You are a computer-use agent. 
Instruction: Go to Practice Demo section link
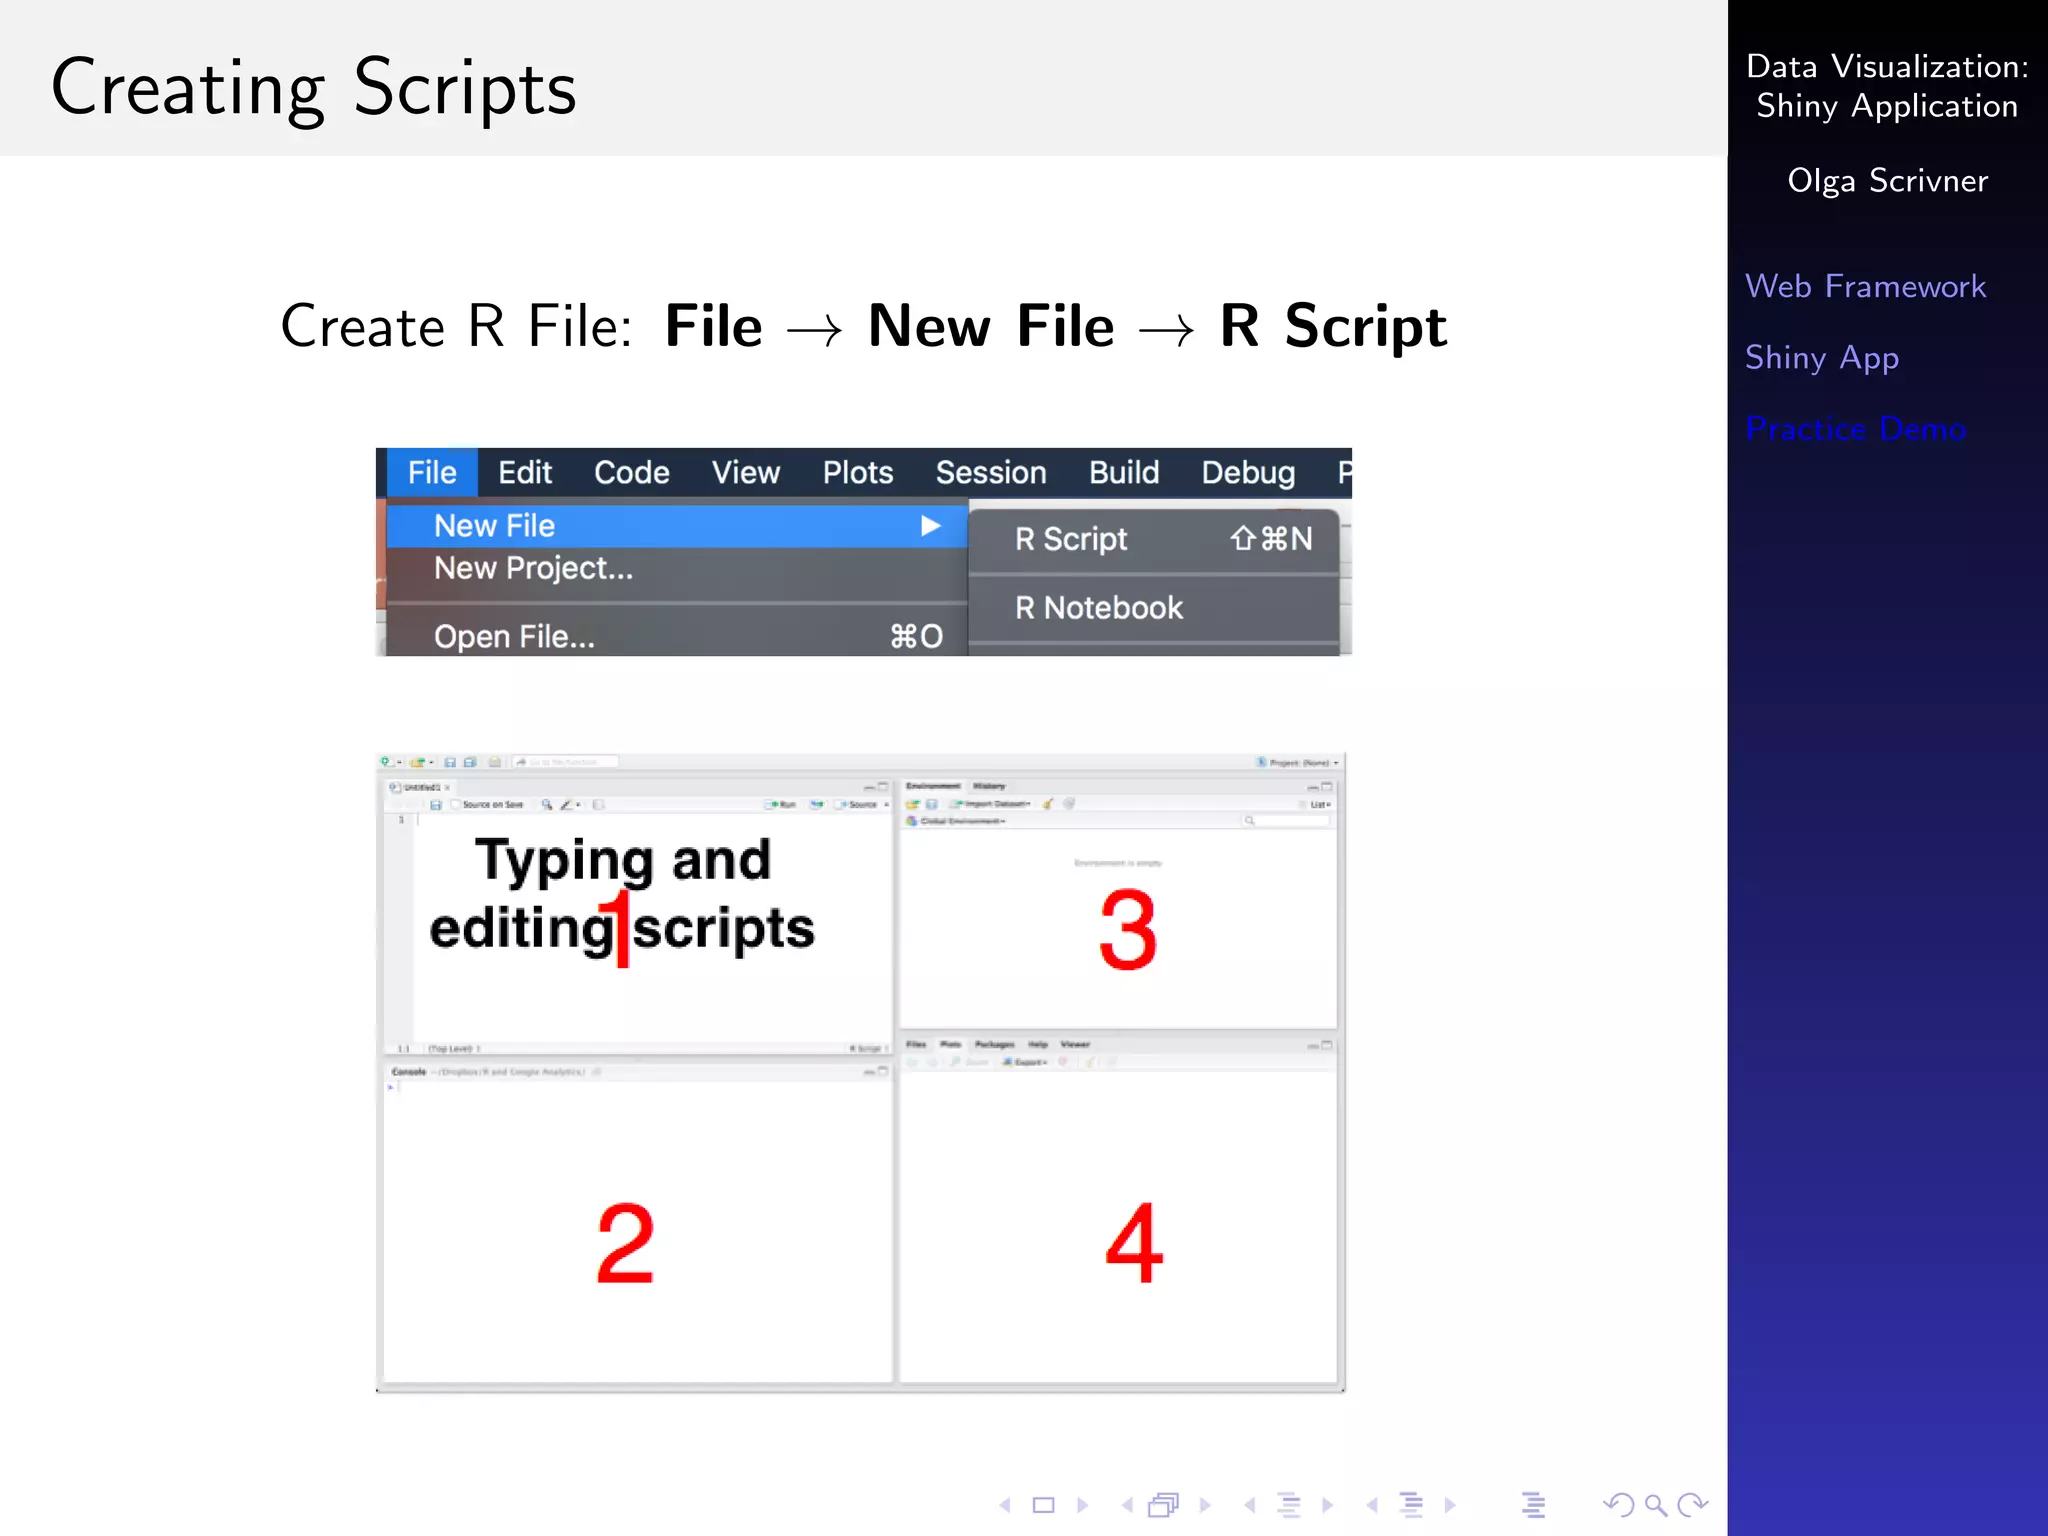pos(1855,429)
